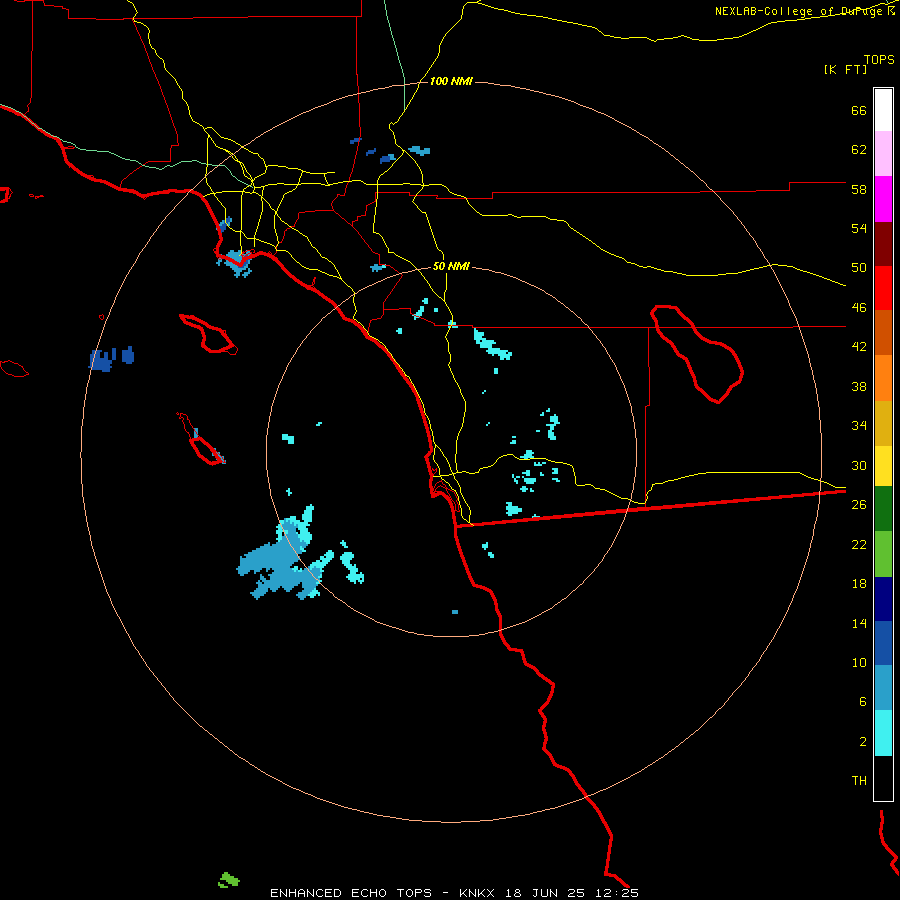
Task: Click the "[K FT]" units label
Action: [x=846, y=69]
